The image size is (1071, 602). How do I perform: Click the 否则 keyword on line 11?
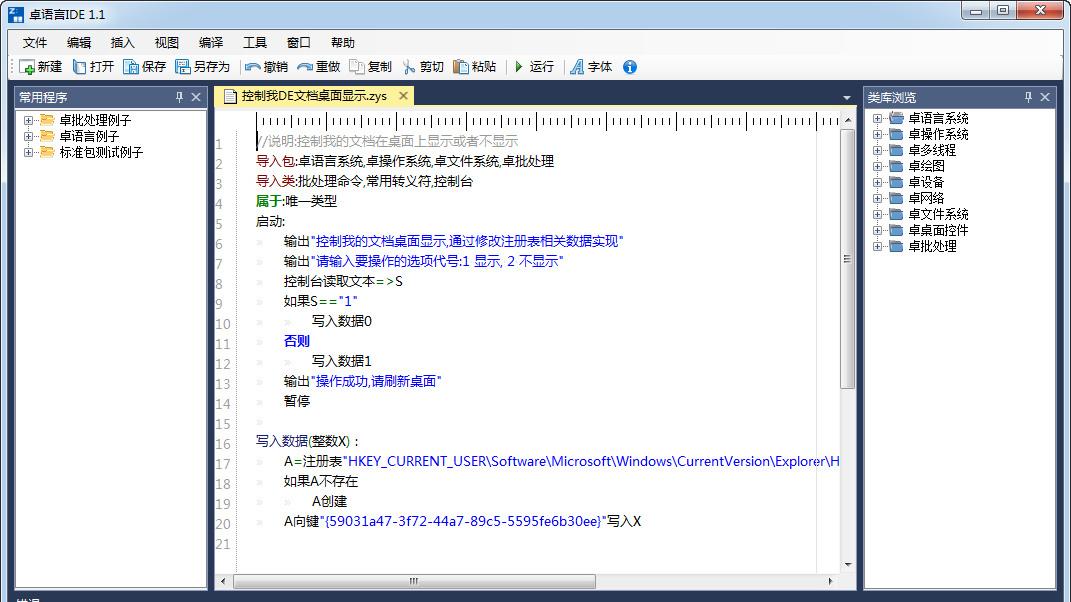point(297,341)
